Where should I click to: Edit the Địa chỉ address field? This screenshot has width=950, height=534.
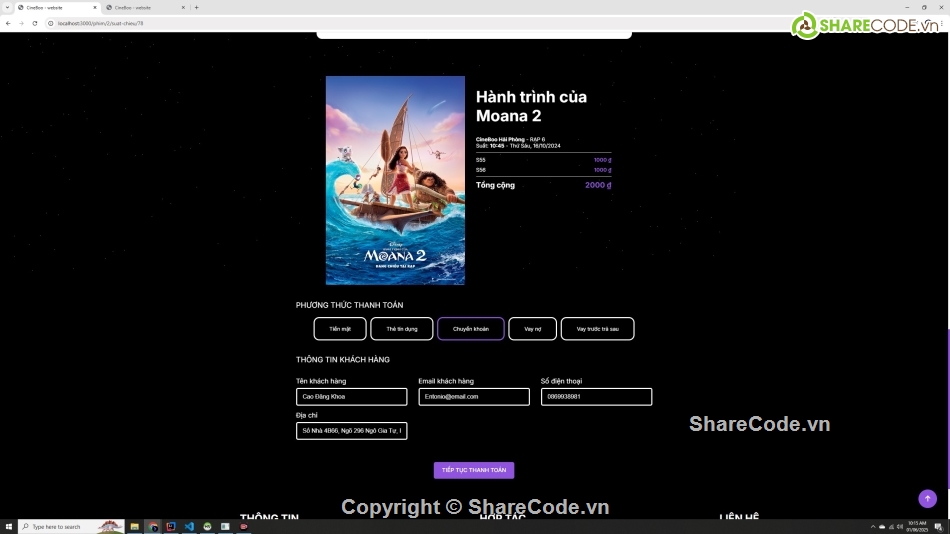point(351,430)
